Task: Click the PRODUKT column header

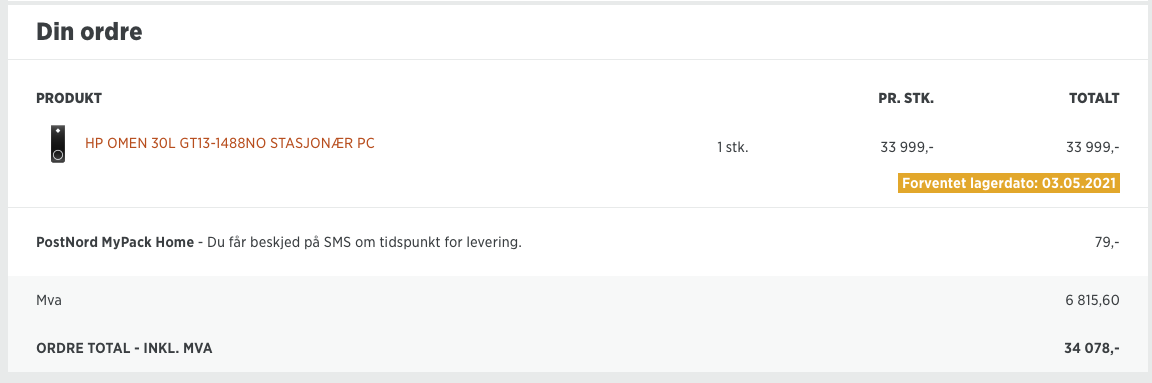Action: coord(69,99)
